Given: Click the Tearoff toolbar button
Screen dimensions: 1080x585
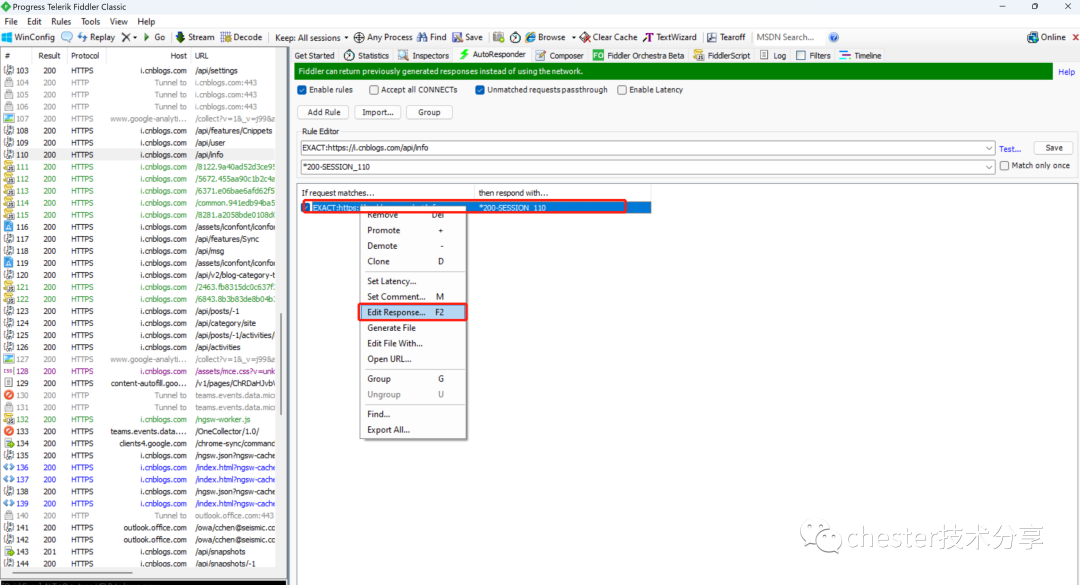Looking at the screenshot, I should (726, 37).
